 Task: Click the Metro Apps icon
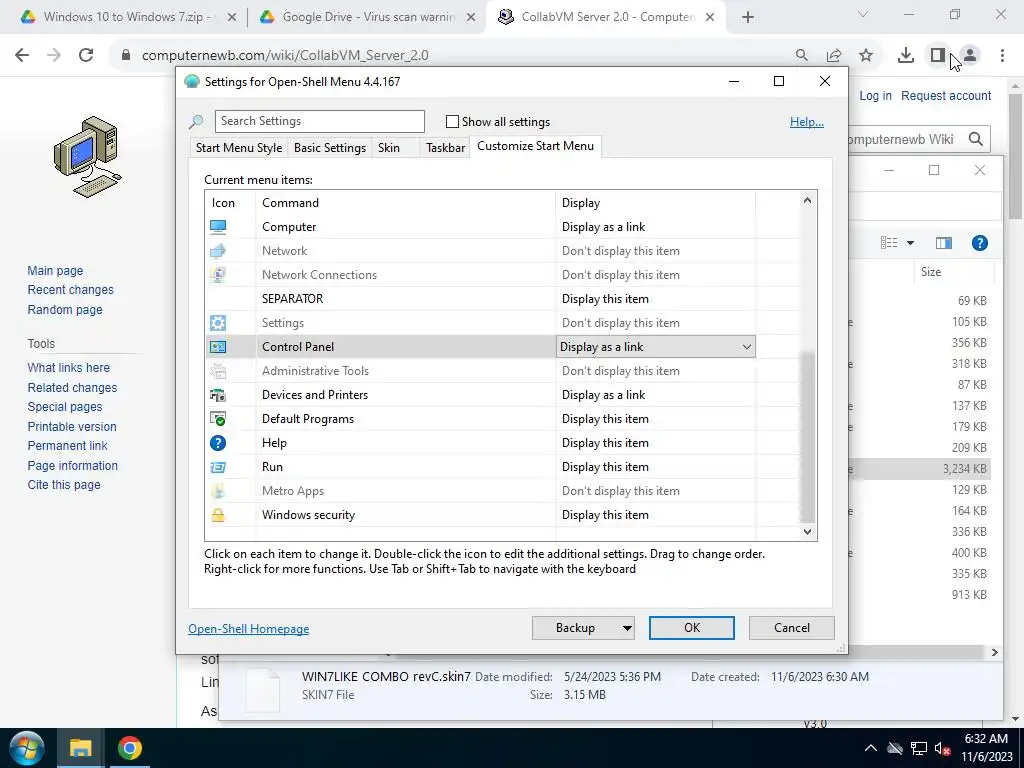click(217, 491)
